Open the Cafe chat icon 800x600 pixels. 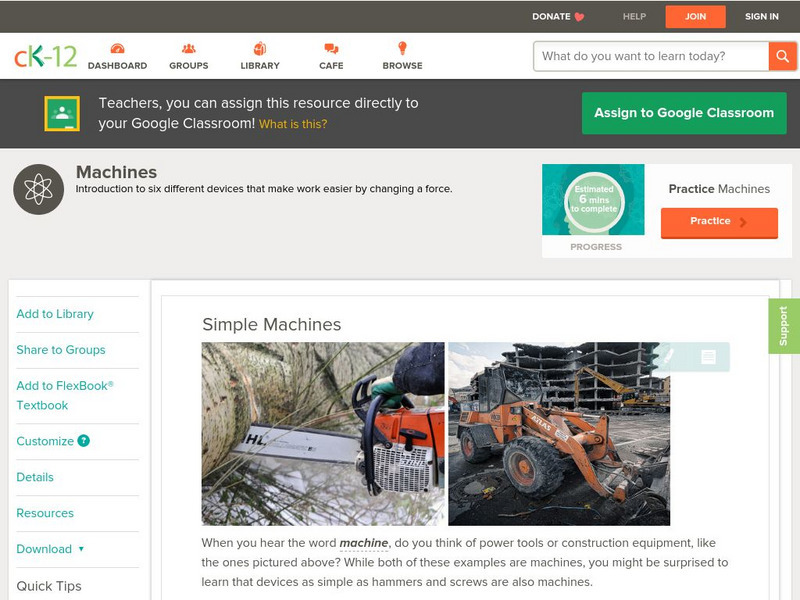(x=331, y=49)
